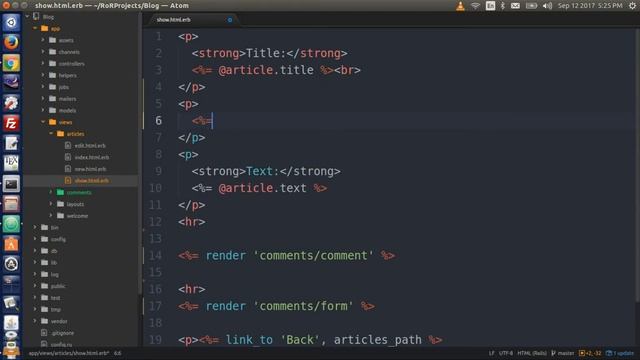The image size is (640, 360).
Task: Open the clock showing Sep 12 2017
Action: coord(590,6)
